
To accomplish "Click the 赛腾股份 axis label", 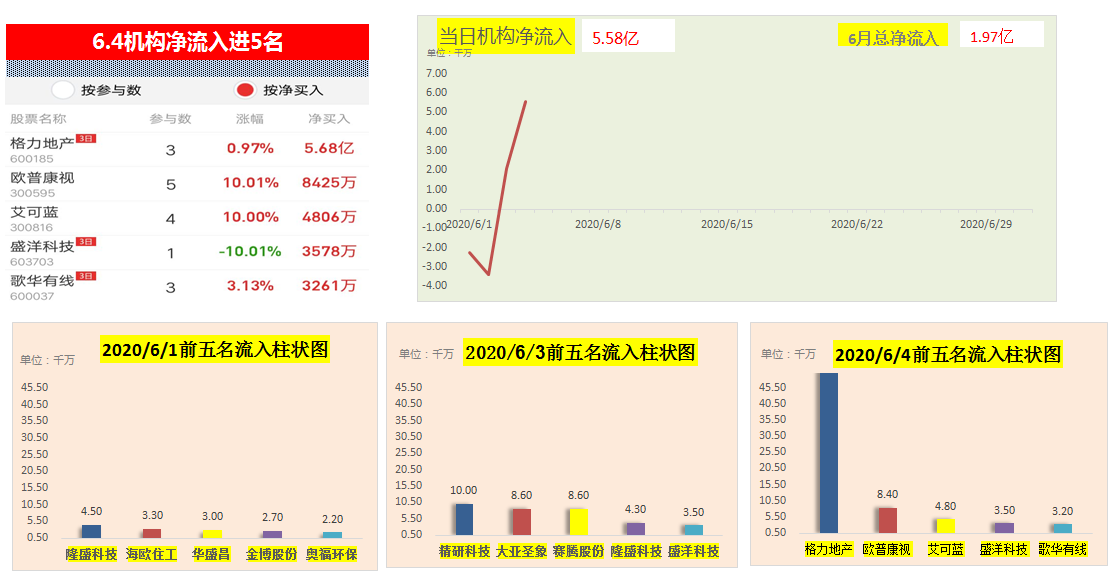I will 578,551.
